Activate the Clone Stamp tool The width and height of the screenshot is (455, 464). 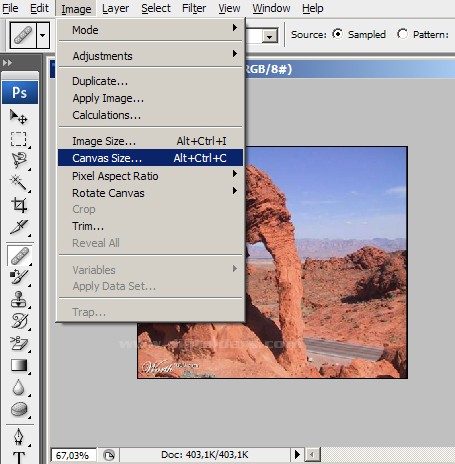pos(19,299)
